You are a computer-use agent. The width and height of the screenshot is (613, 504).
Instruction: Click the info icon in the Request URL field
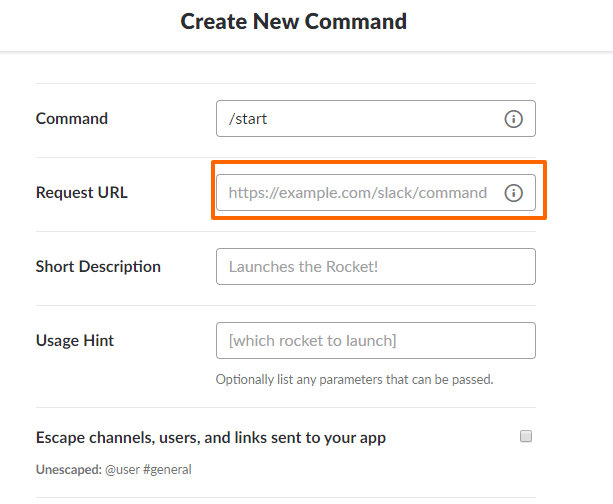click(x=513, y=193)
